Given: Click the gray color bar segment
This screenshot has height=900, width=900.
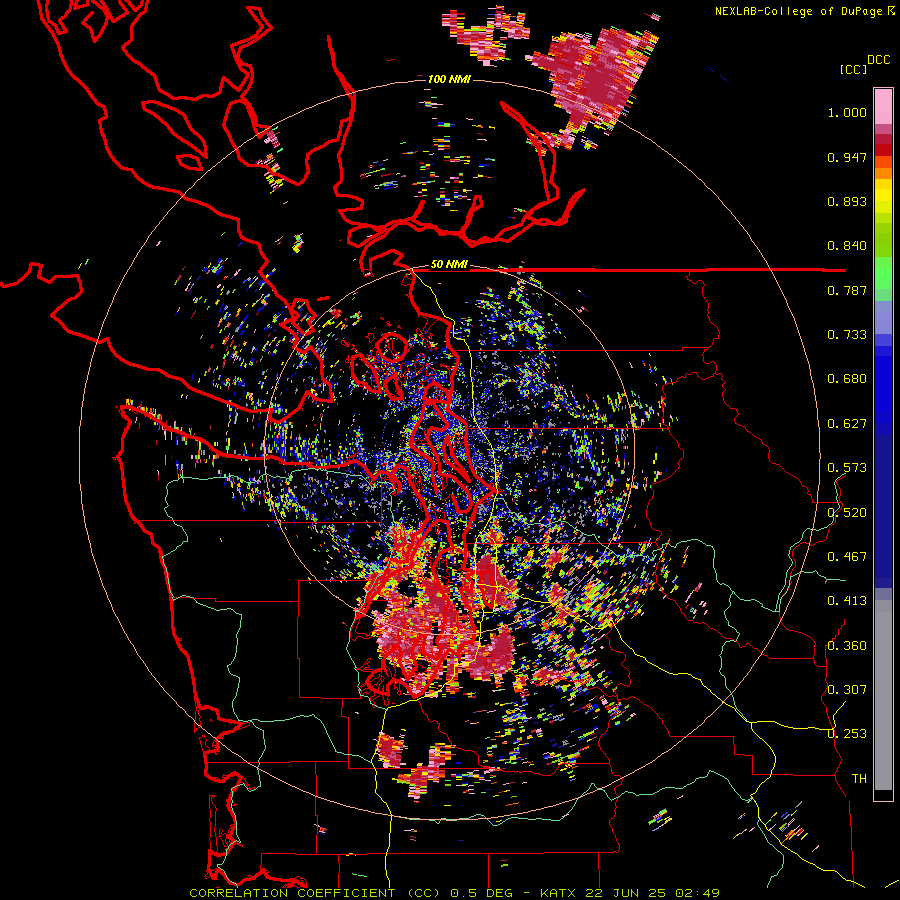Looking at the screenshot, I should click(x=883, y=695).
